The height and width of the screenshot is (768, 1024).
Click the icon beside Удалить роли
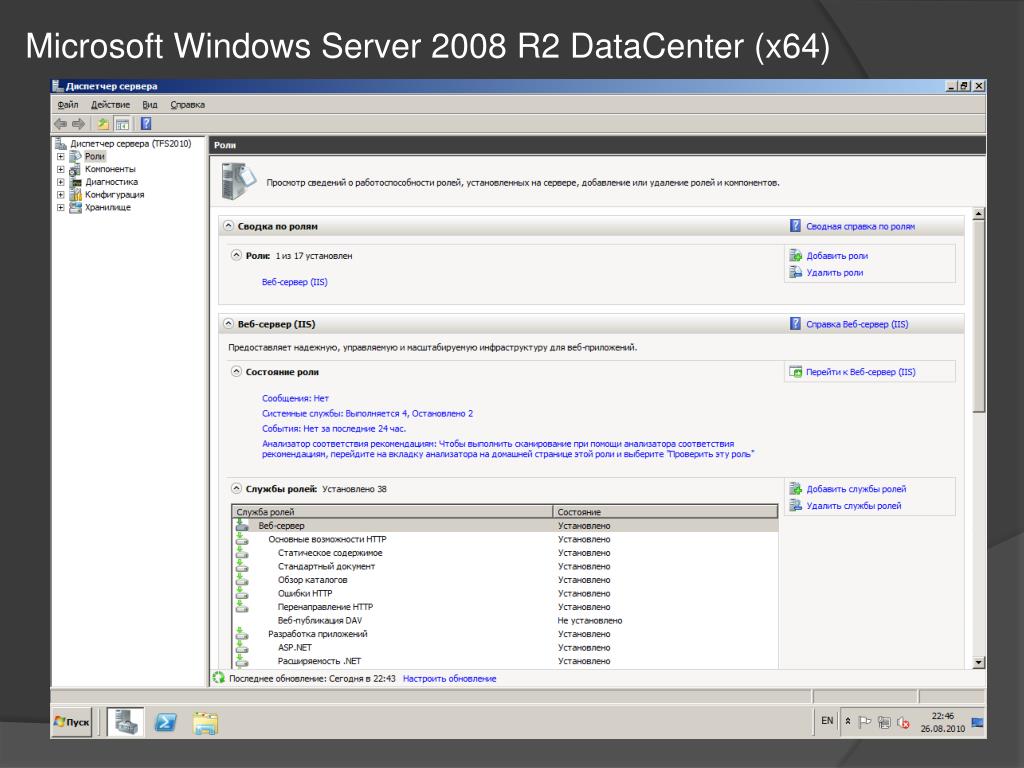(x=795, y=272)
